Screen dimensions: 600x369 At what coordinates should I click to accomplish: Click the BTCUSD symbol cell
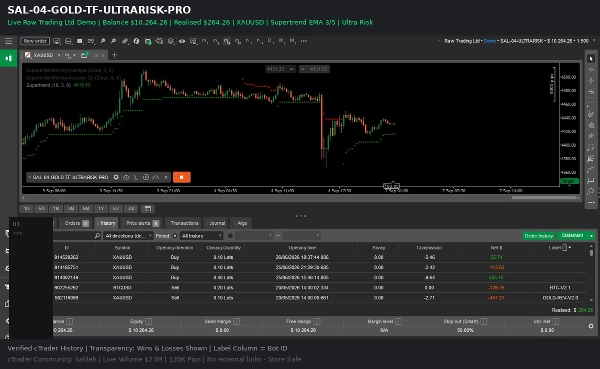[122, 287]
